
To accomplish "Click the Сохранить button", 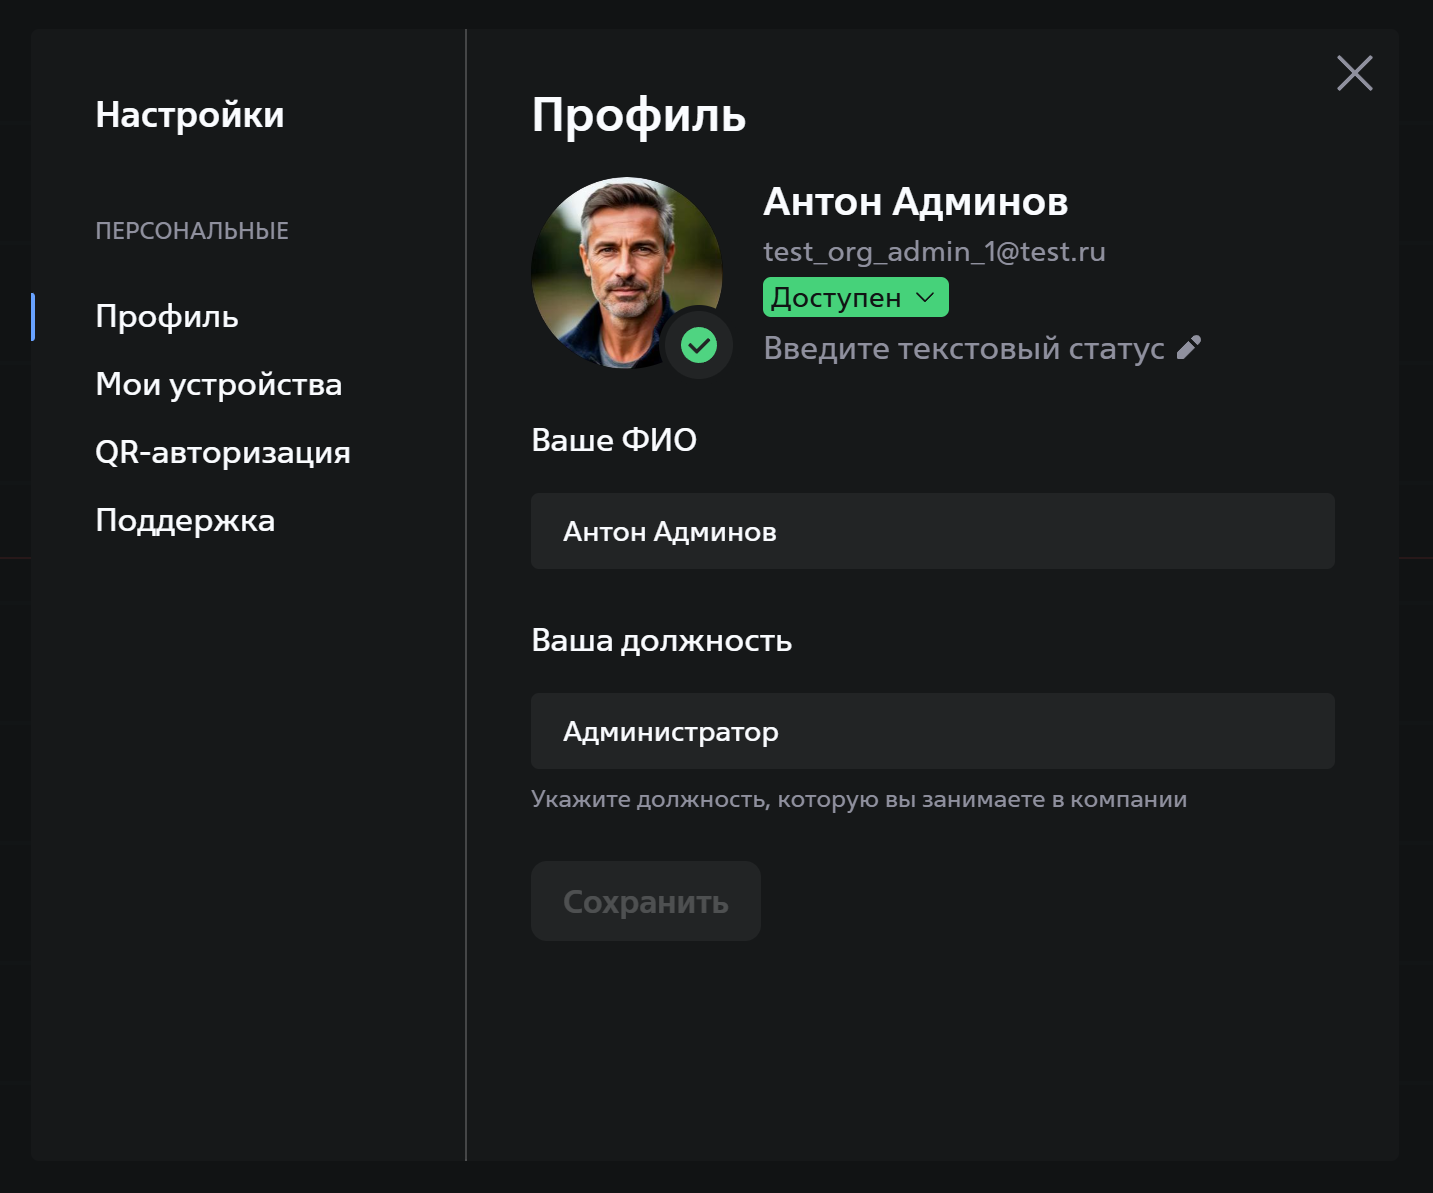I will (645, 900).
